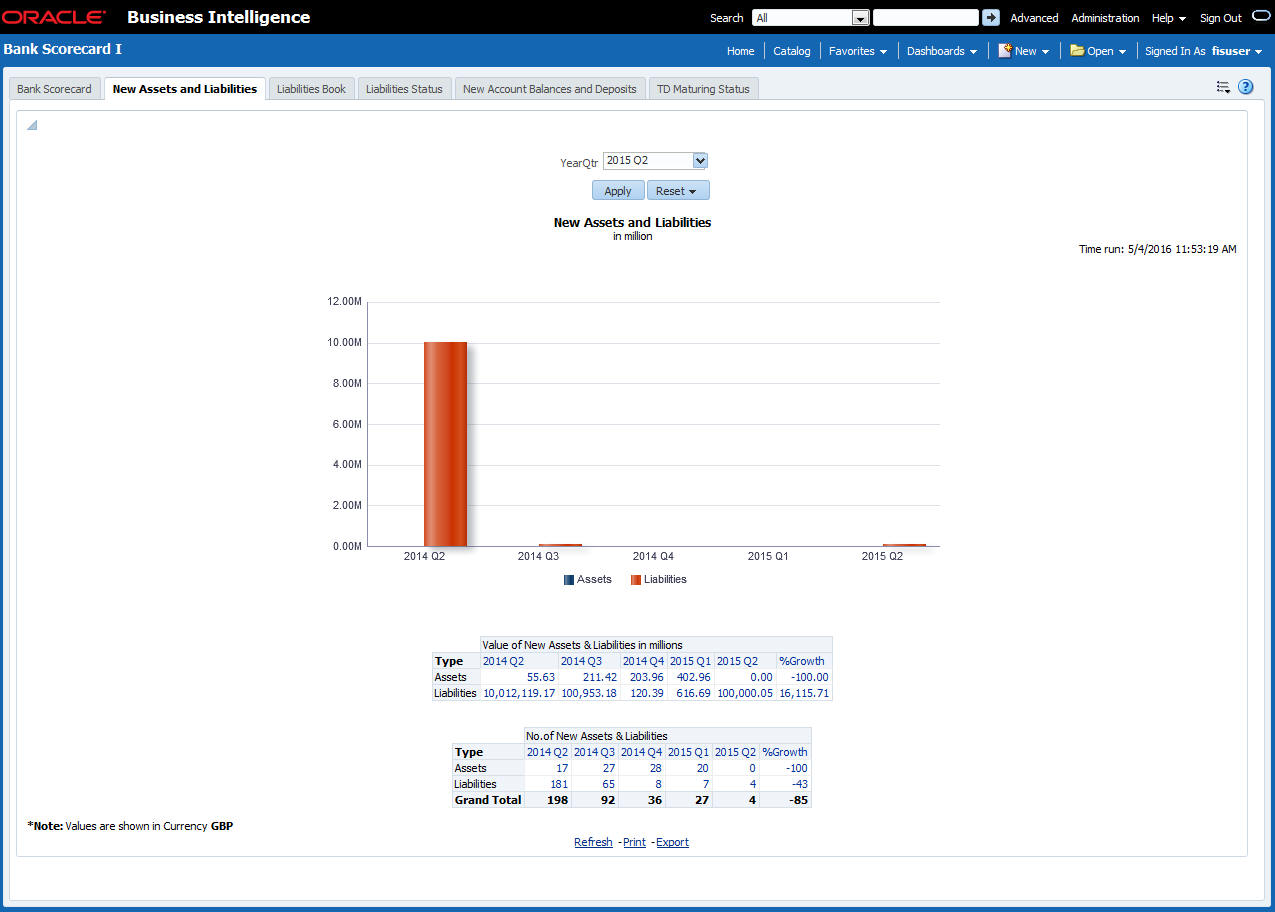The image size is (1275, 912).
Task: Click the 100,953.18 value cell
Action: pyautogui.click(x=589, y=693)
